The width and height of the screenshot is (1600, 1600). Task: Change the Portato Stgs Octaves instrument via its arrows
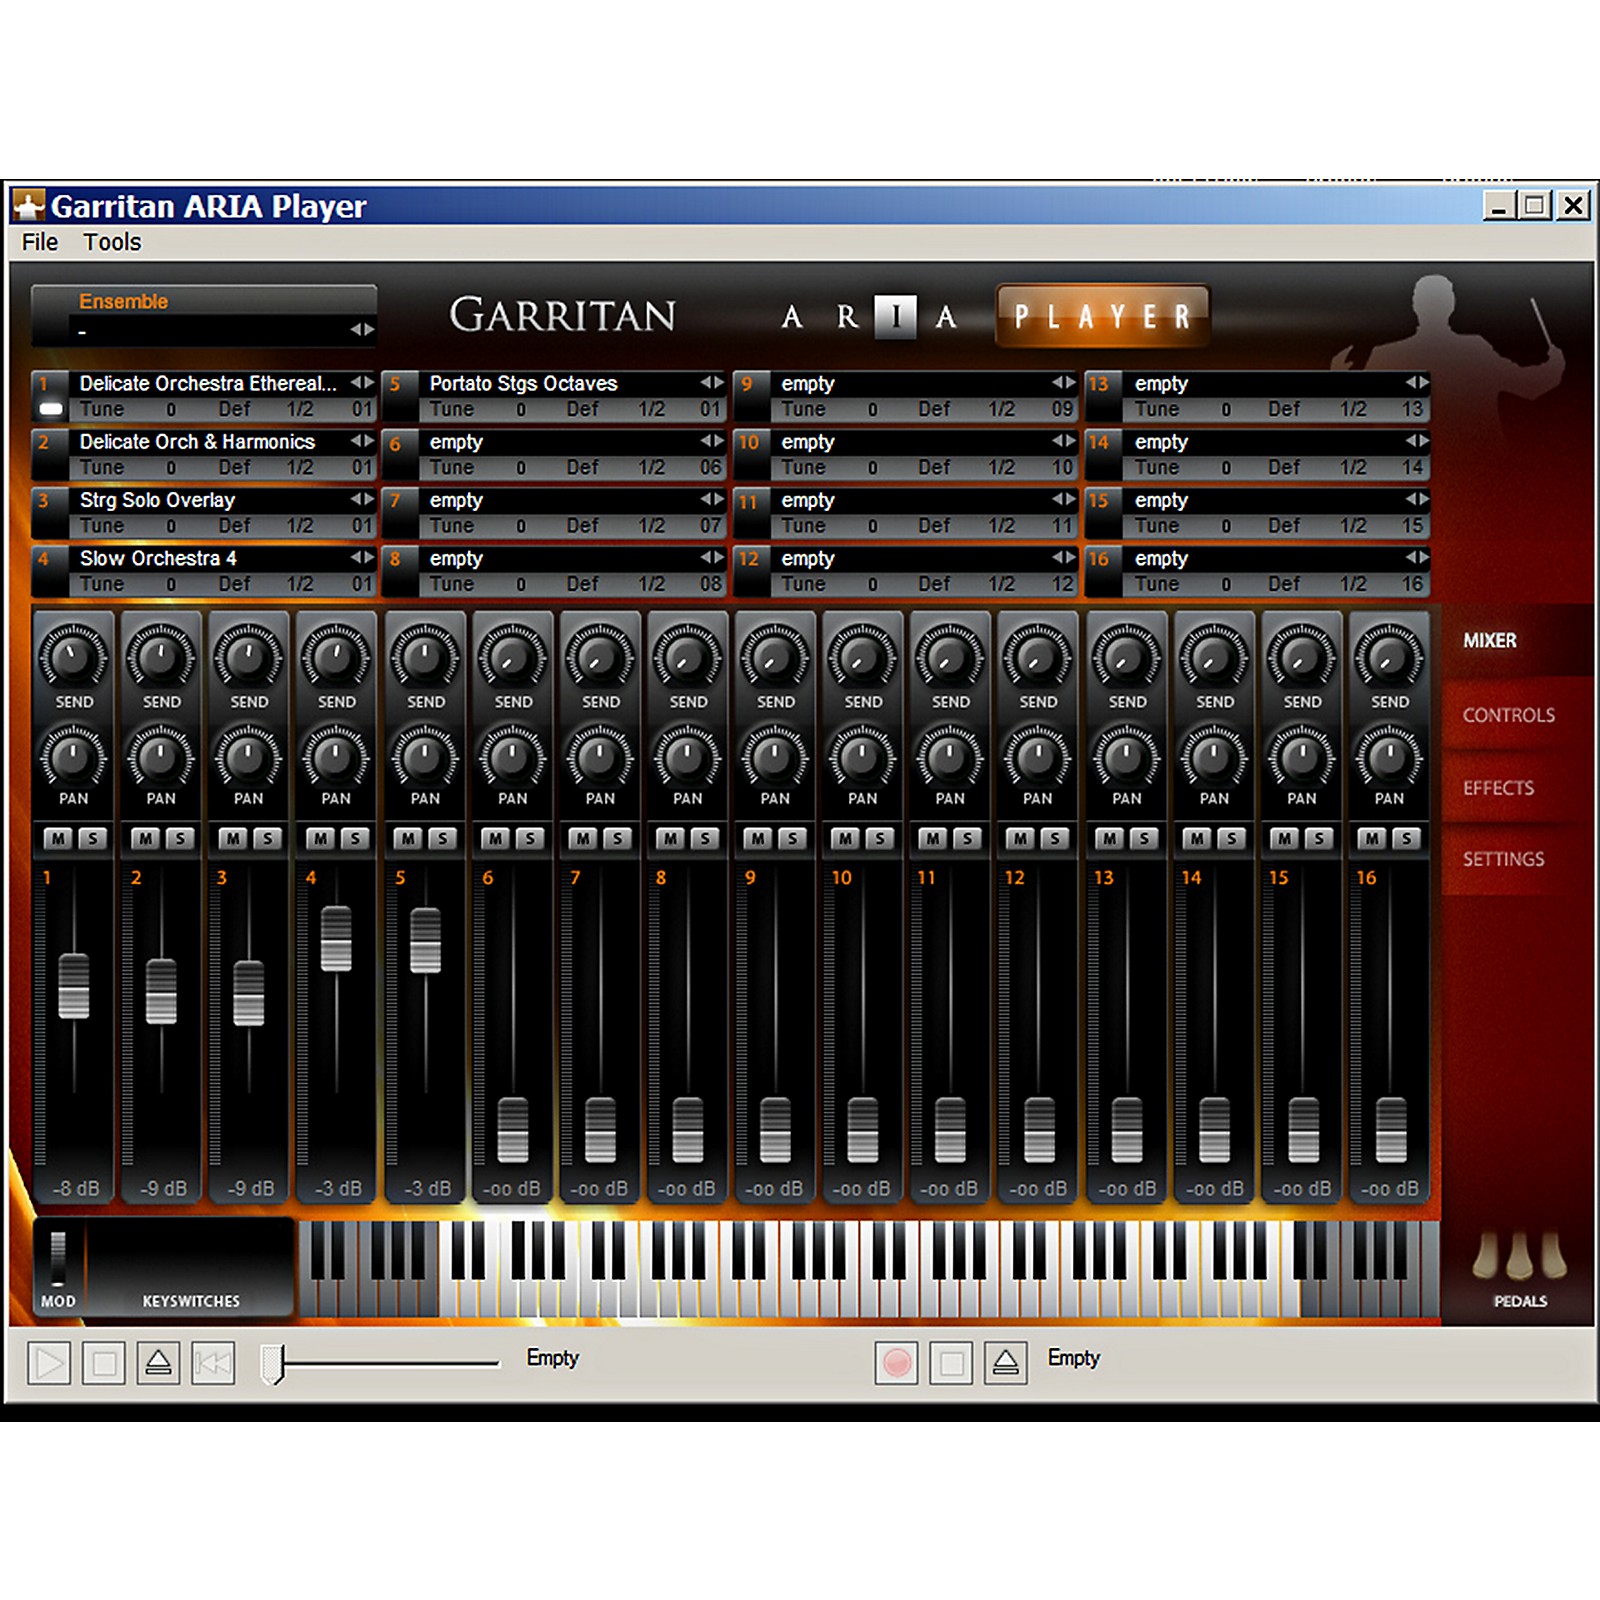click(x=712, y=383)
